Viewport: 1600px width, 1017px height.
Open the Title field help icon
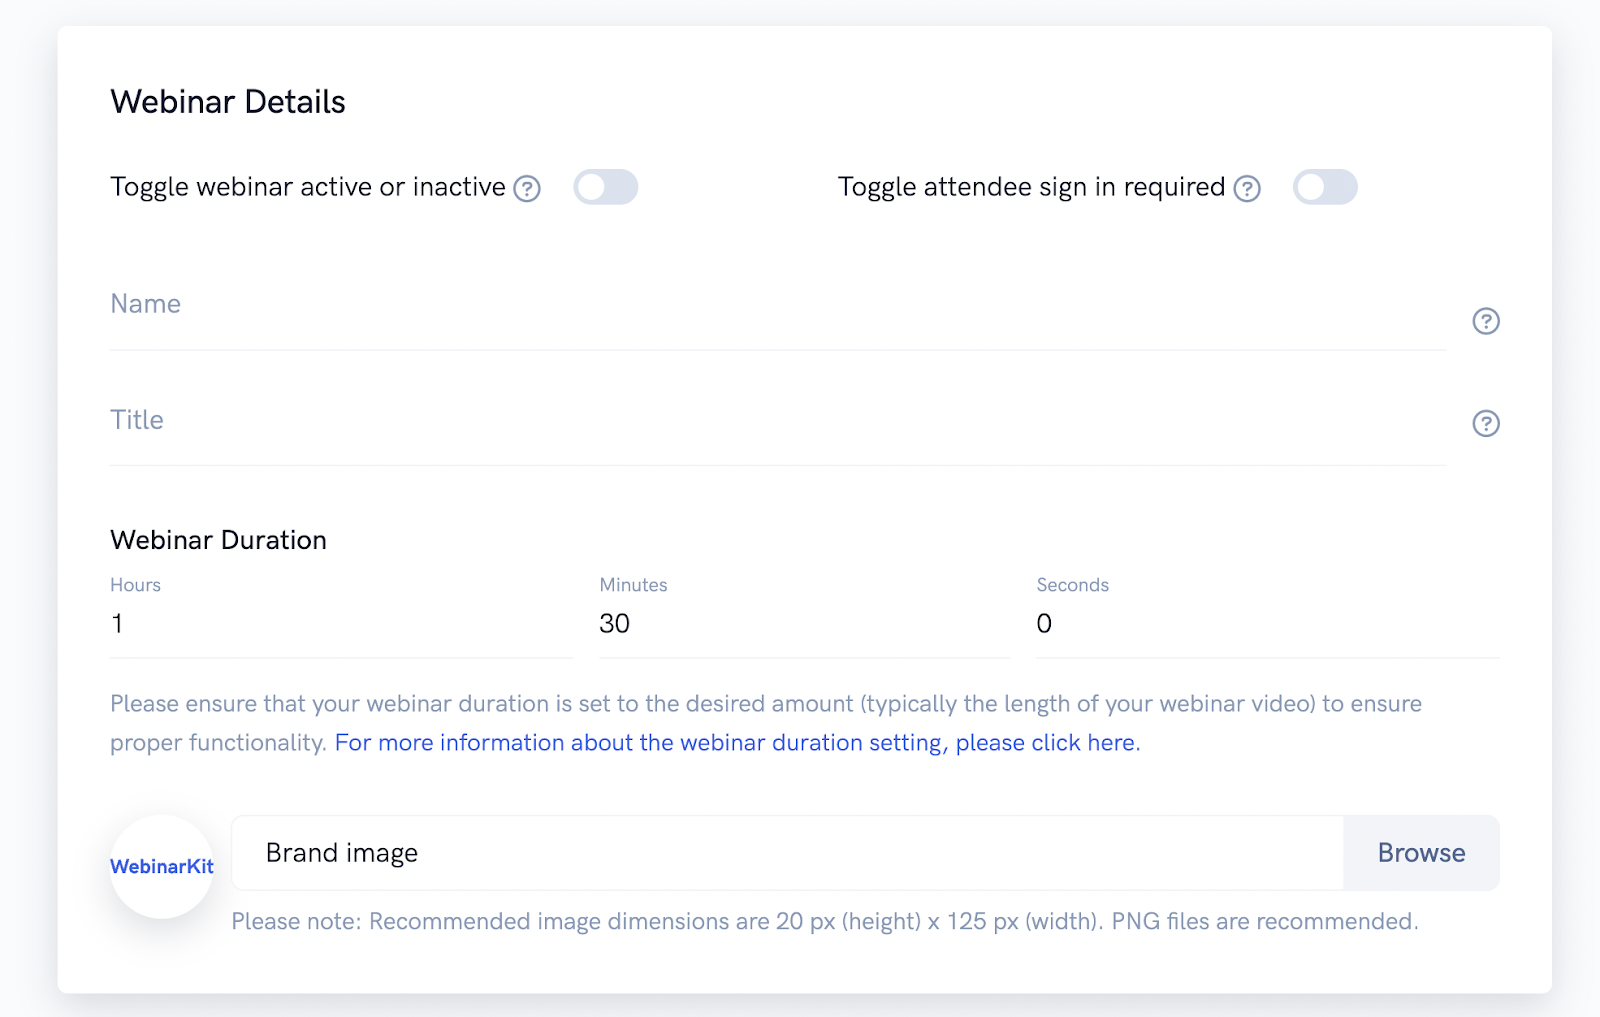1486,424
